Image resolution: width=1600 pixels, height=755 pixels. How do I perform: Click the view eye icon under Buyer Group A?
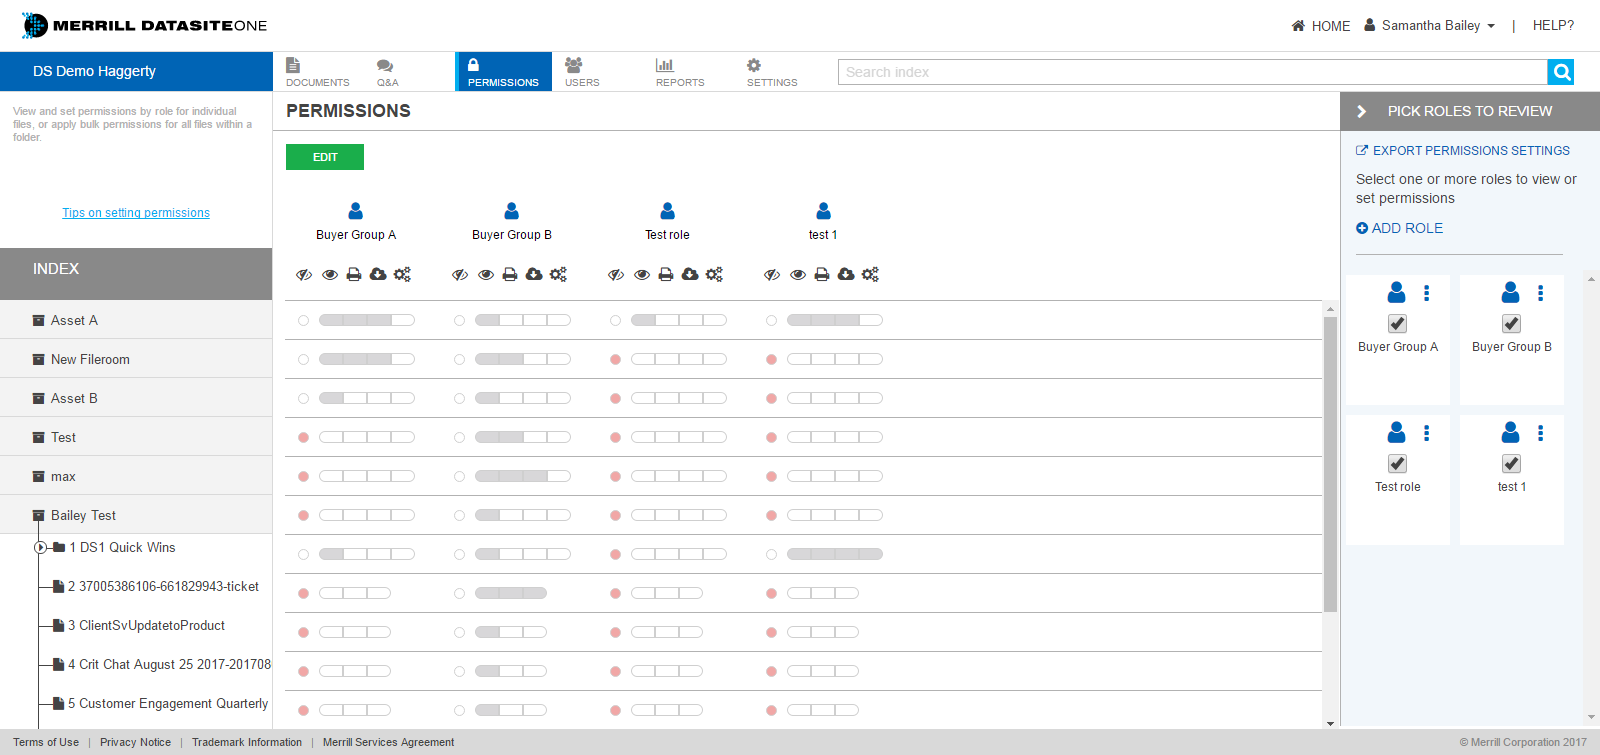[x=330, y=274]
